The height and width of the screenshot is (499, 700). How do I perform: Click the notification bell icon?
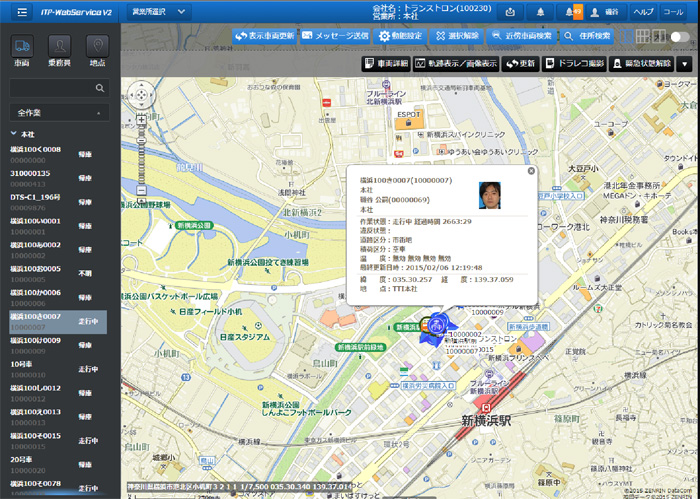click(540, 11)
